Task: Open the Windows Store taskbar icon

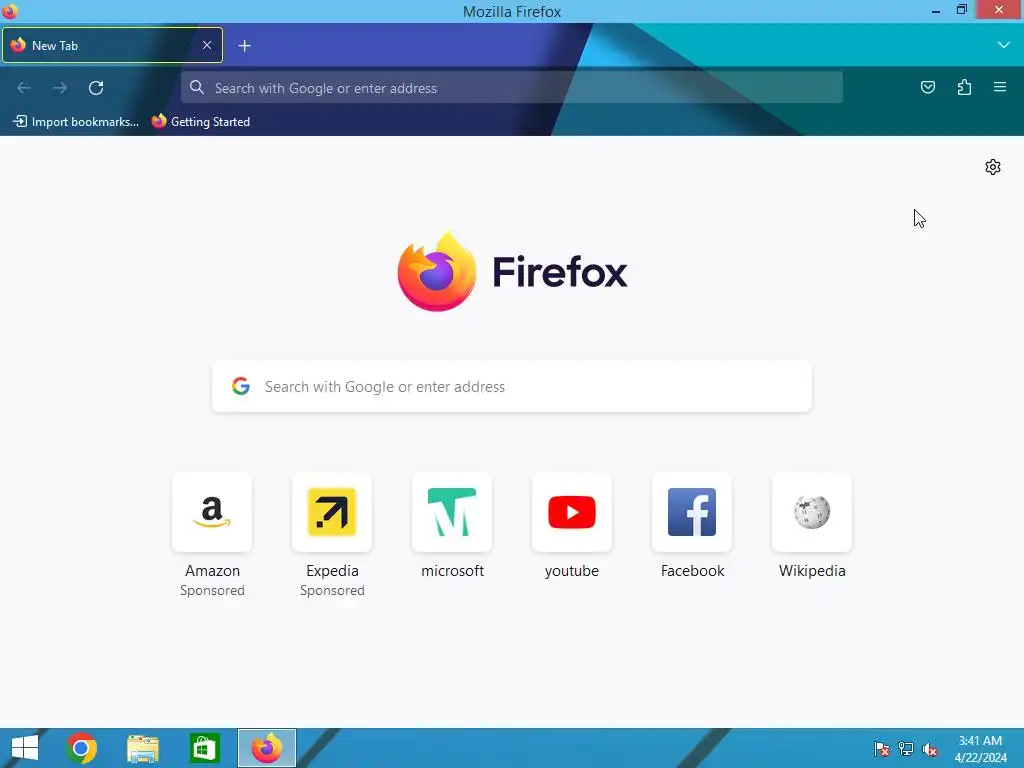Action: pyautogui.click(x=204, y=748)
